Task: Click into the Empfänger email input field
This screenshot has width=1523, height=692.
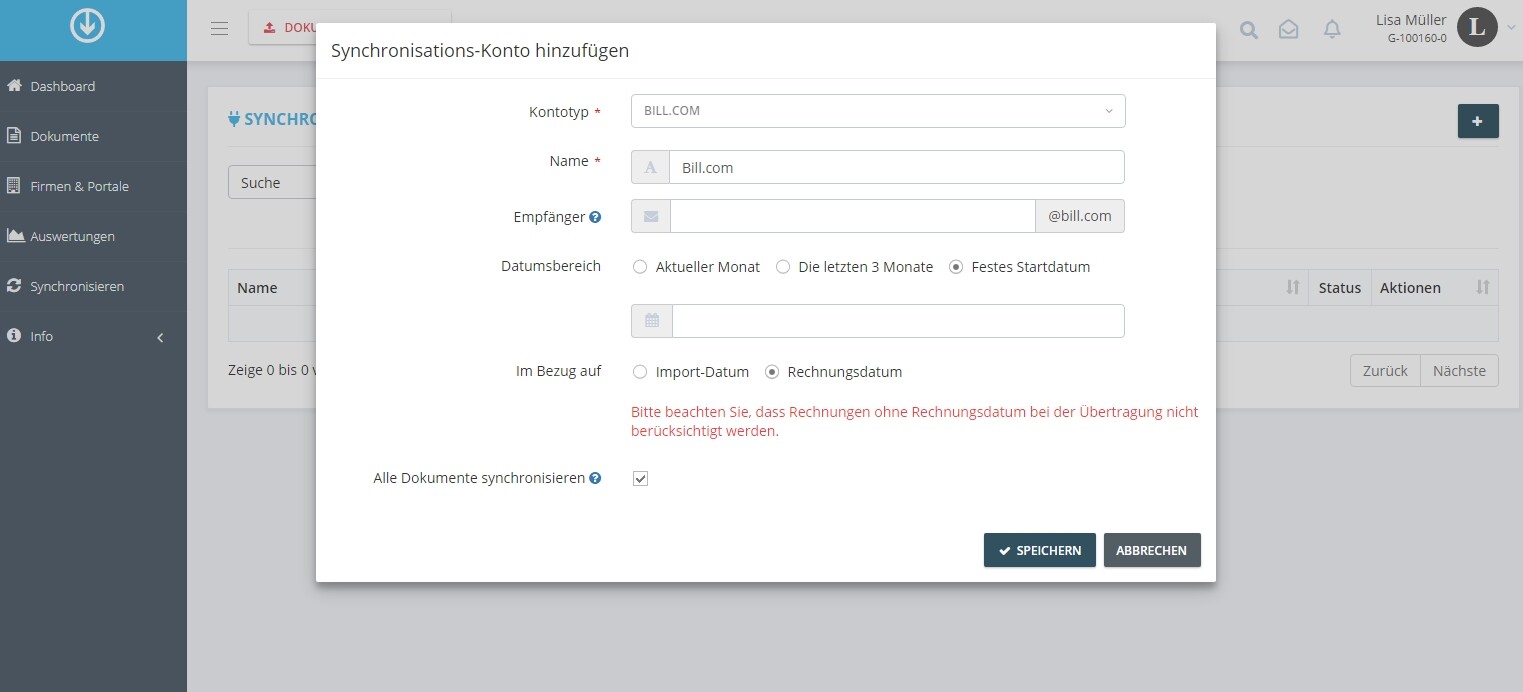Action: [852, 216]
